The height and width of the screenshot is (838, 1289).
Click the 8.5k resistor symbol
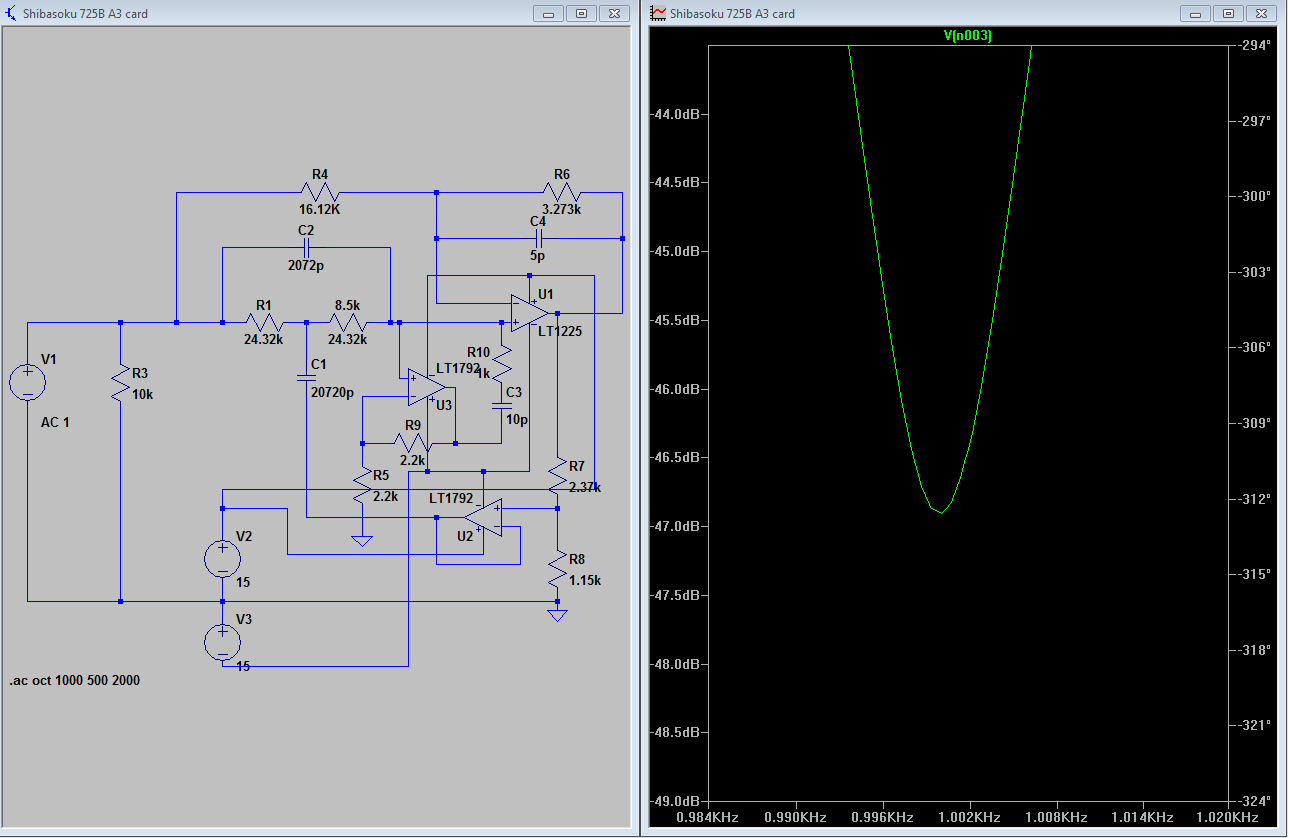pos(348,322)
